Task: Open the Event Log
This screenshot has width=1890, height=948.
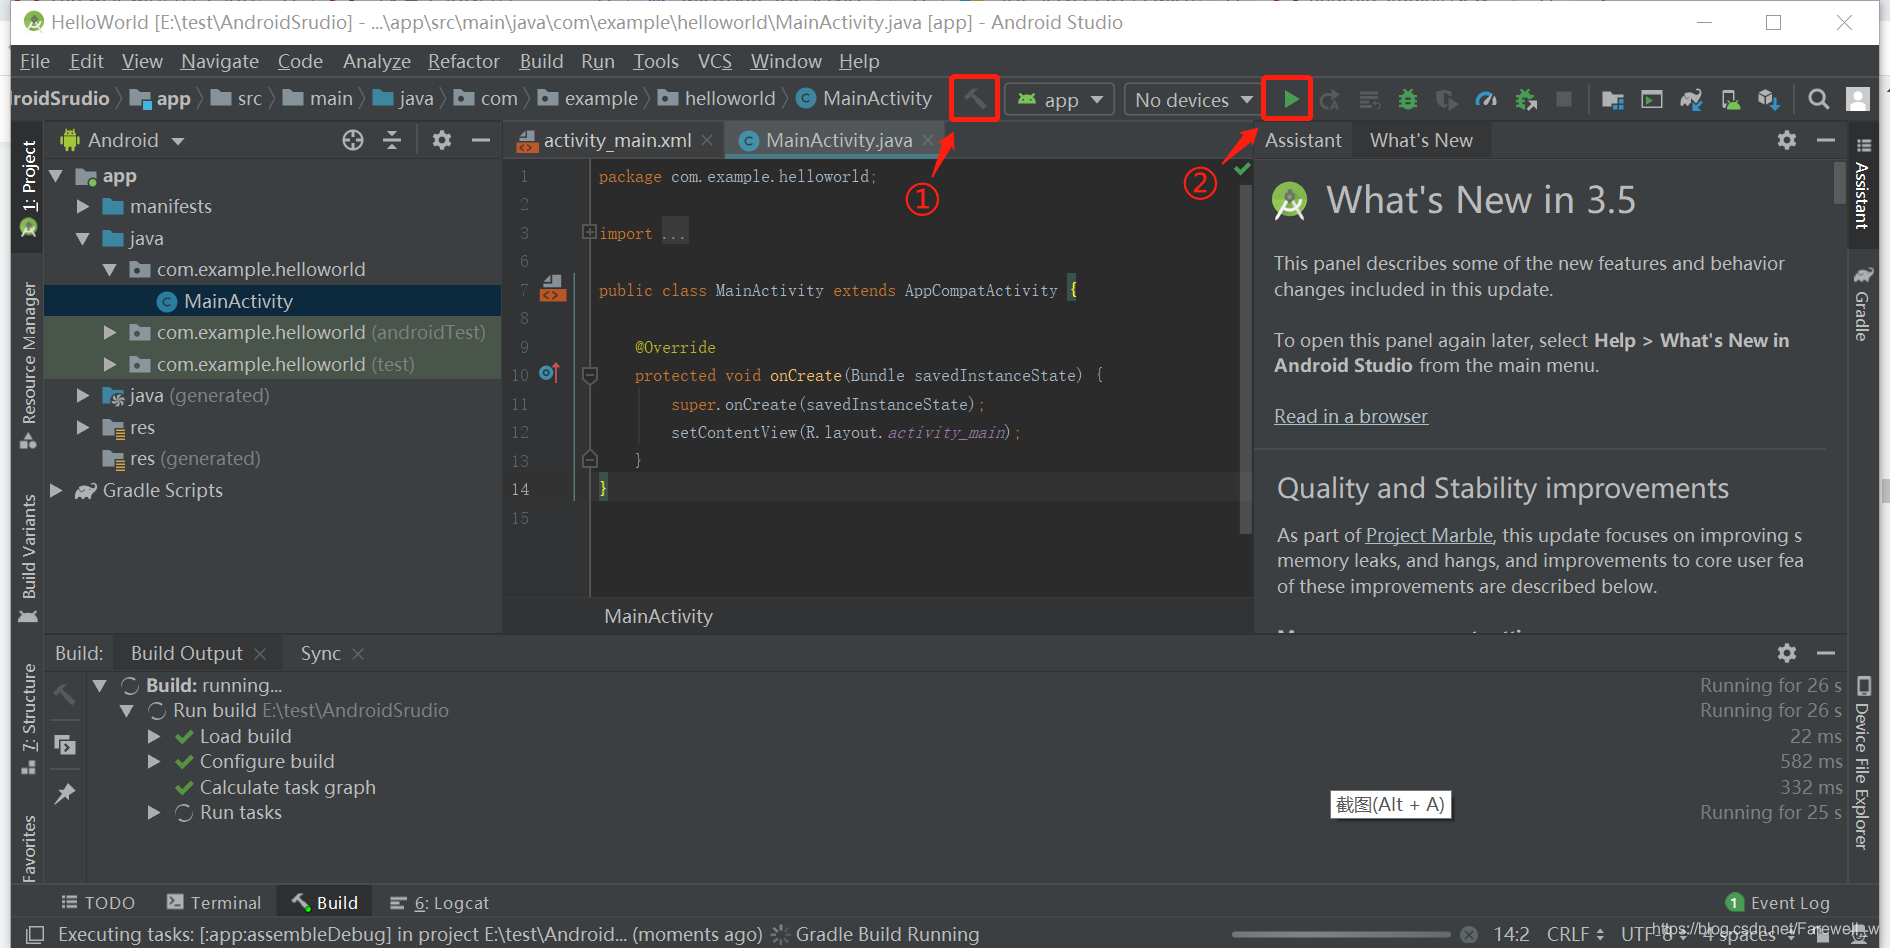Action: pos(1778,903)
